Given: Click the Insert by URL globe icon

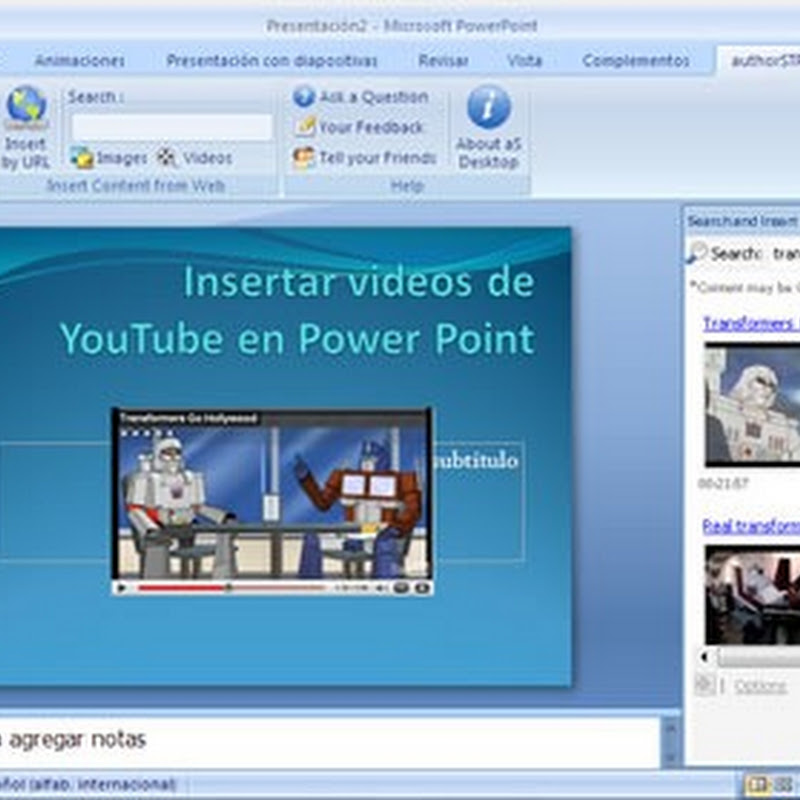Looking at the screenshot, I should point(26,108).
